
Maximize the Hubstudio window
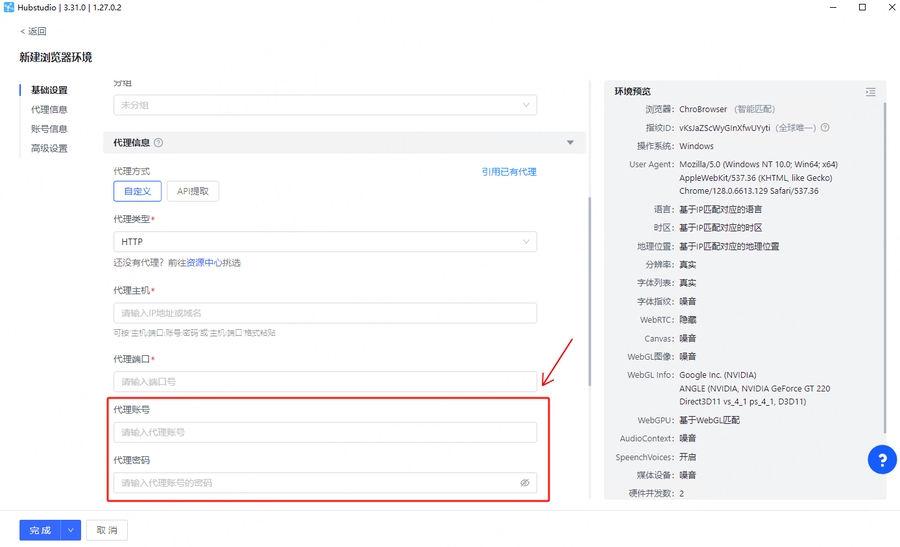point(862,7)
